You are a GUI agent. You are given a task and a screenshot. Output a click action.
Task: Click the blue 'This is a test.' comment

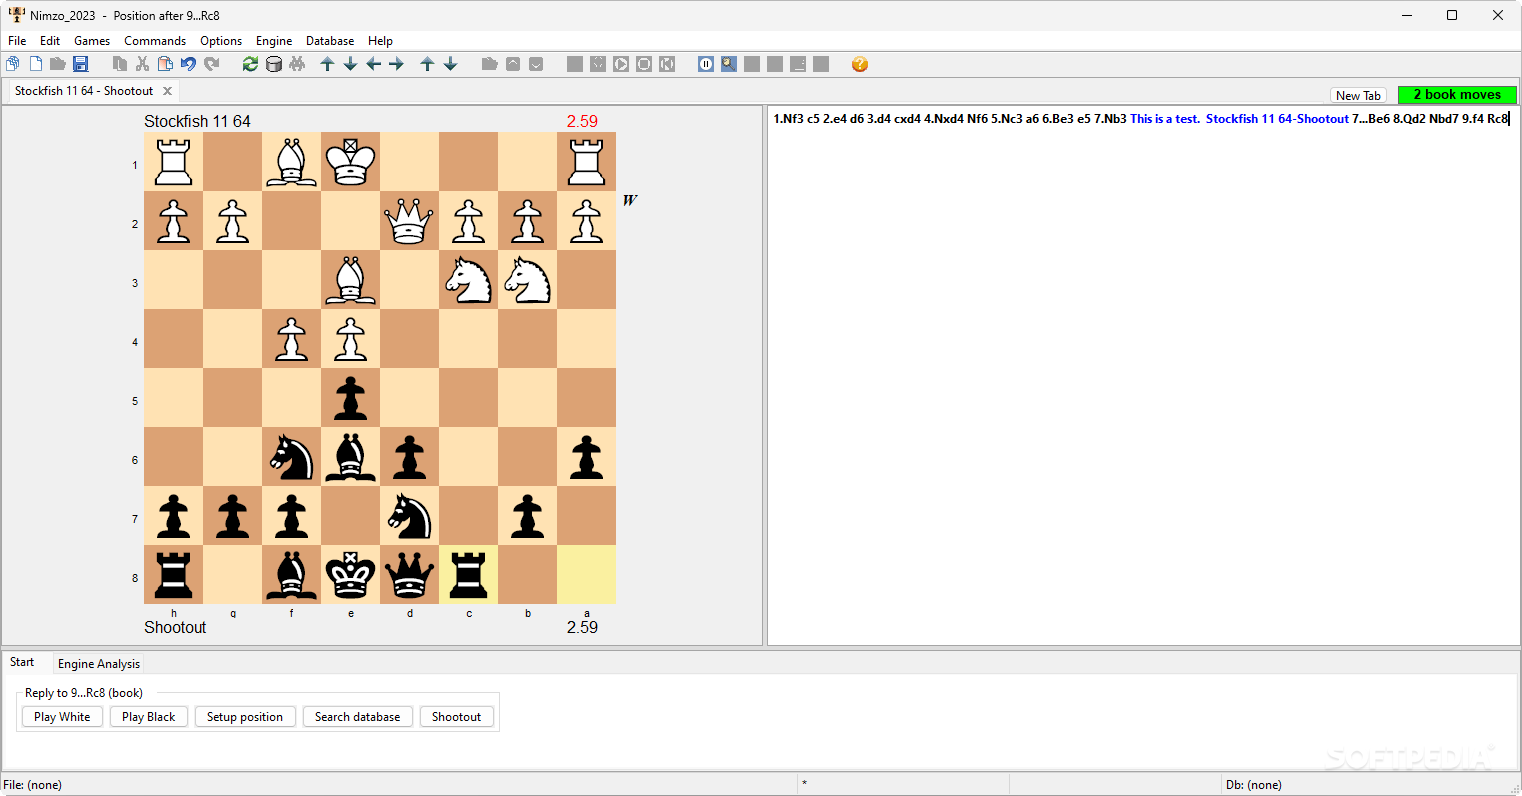point(1165,119)
